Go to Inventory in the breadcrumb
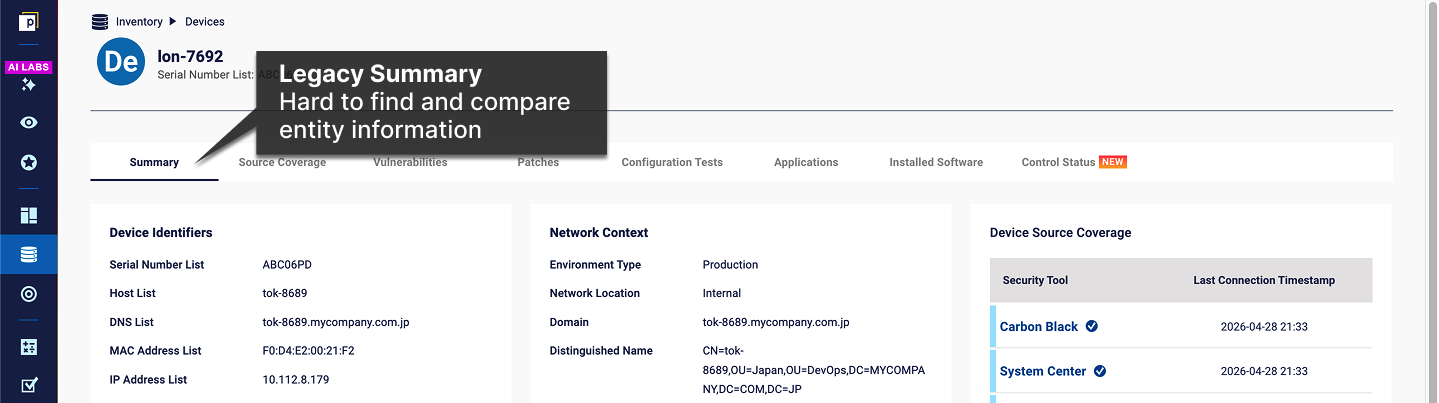1439x403 pixels. click(139, 21)
